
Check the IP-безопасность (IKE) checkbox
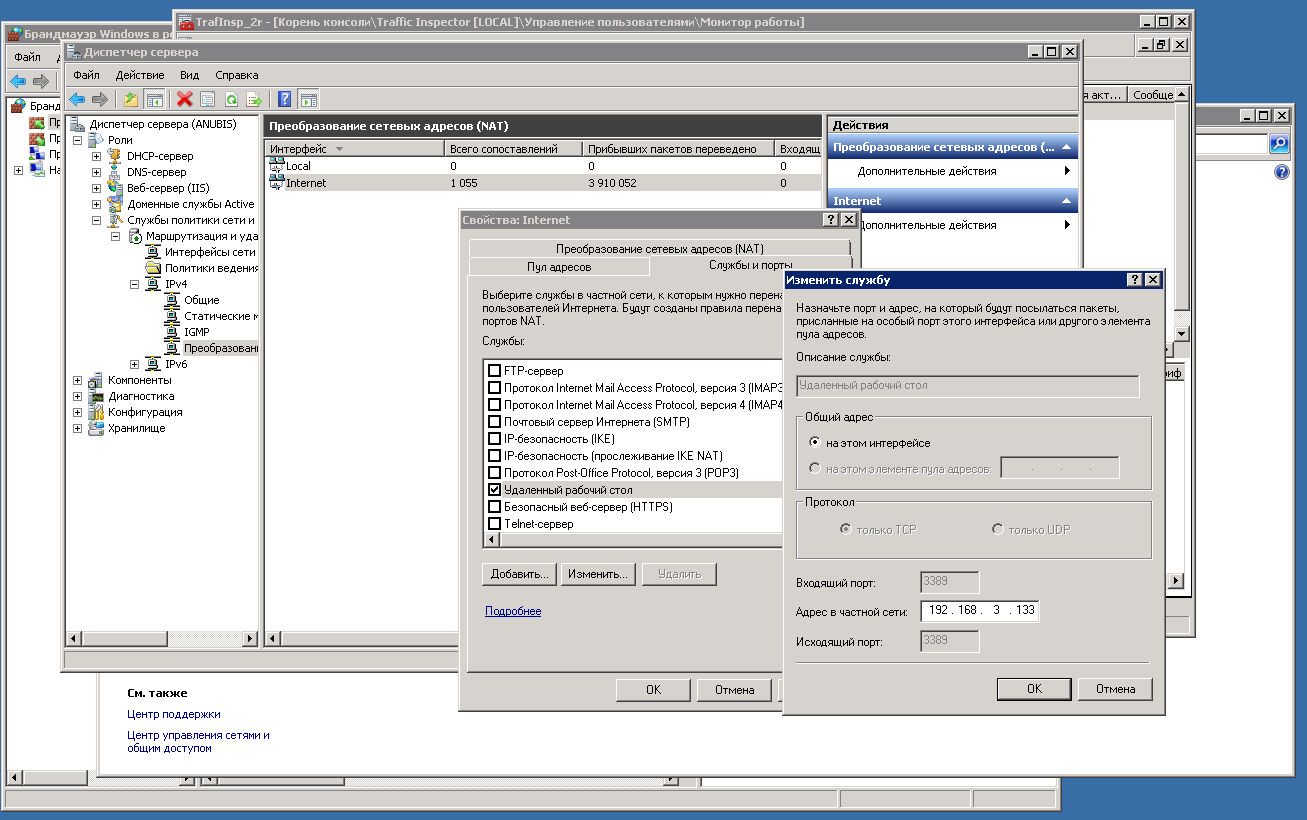point(494,439)
